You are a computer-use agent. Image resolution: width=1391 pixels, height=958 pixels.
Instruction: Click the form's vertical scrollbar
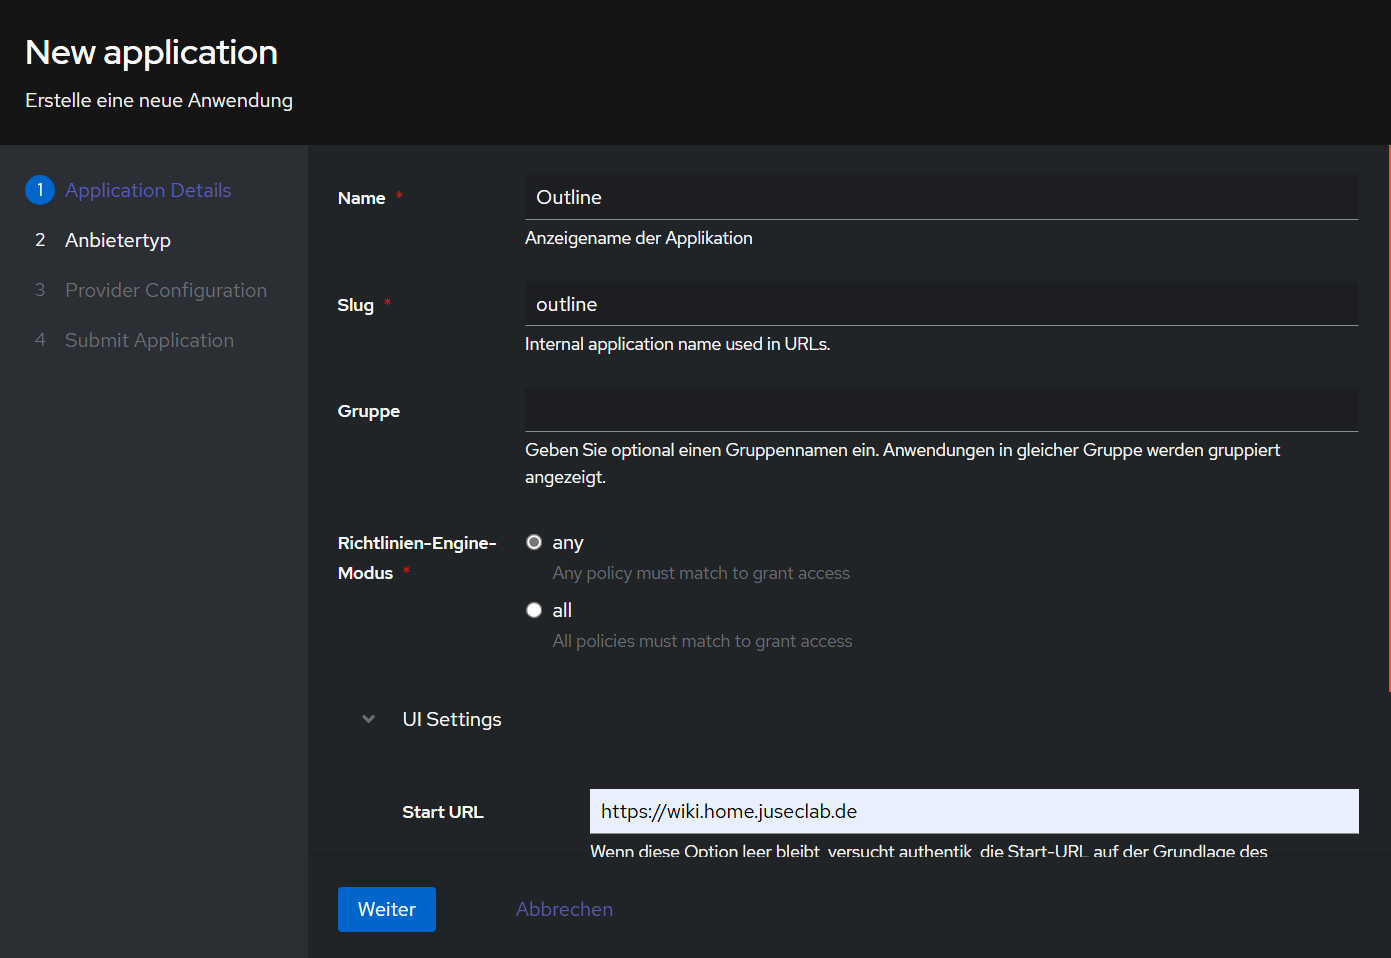(1389, 418)
